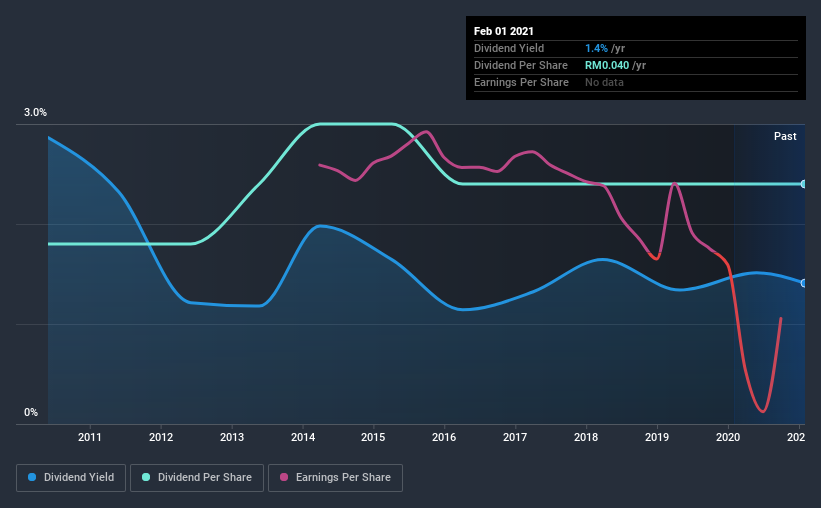The width and height of the screenshot is (821, 508).
Task: Click the teal Dividend Per Share end marker
Action: point(803,184)
